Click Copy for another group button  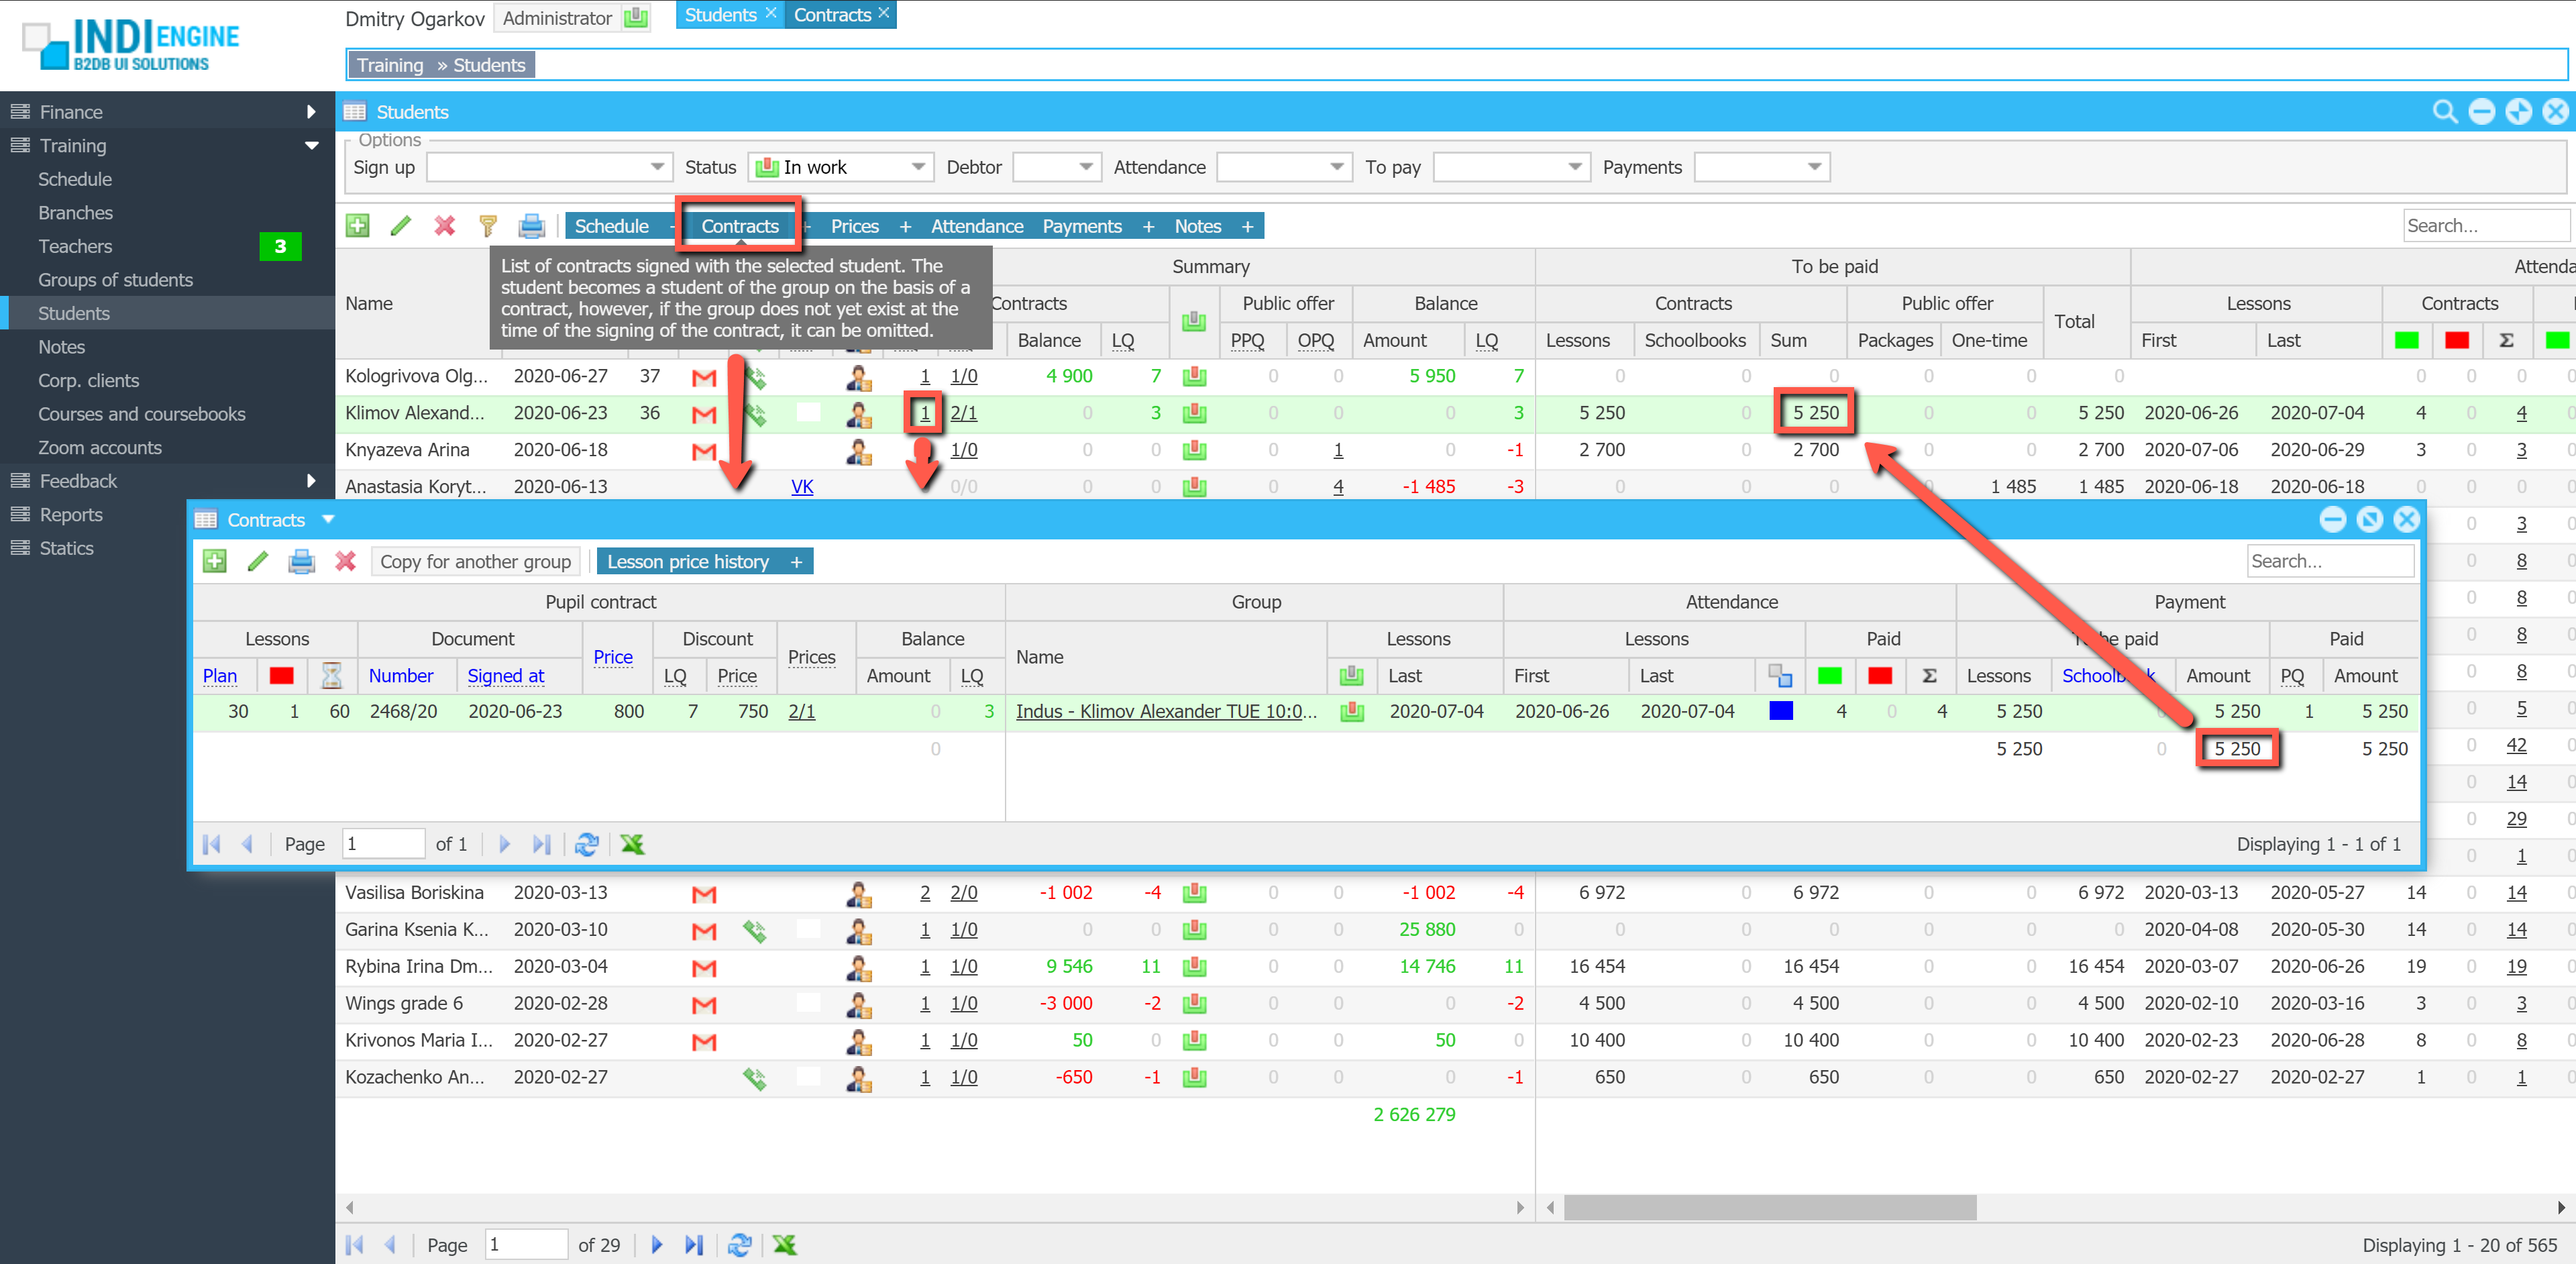[x=475, y=561]
